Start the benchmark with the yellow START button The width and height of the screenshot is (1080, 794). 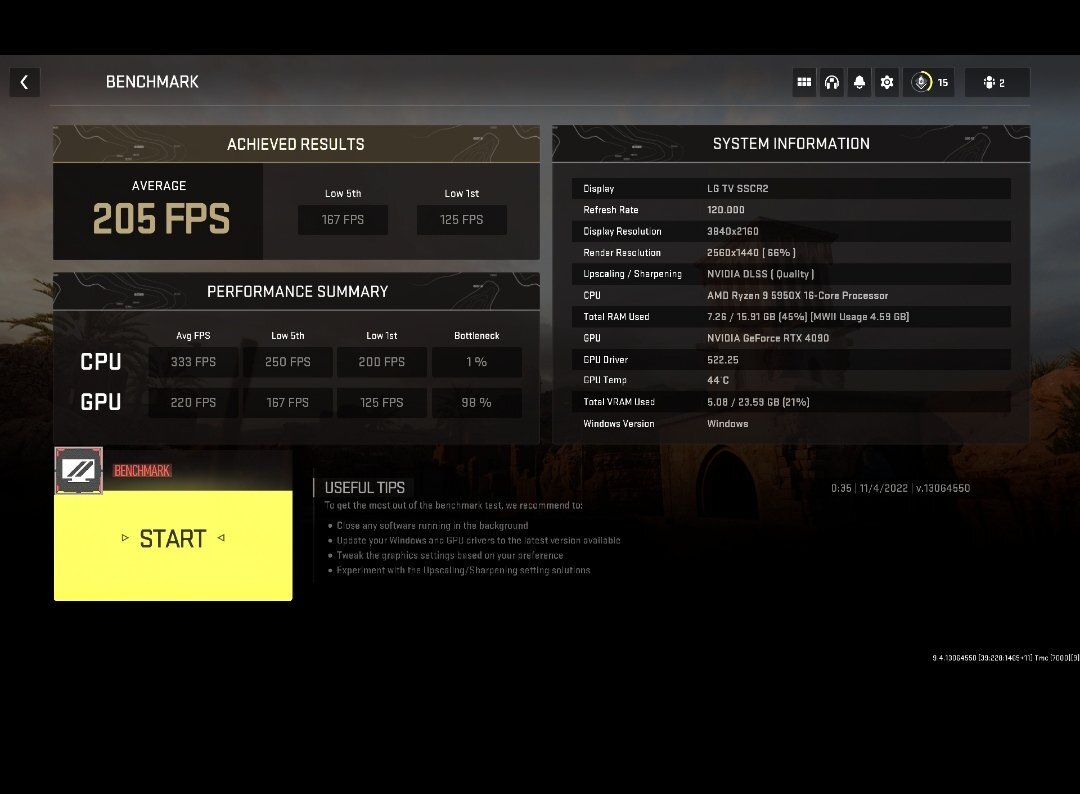pos(173,545)
